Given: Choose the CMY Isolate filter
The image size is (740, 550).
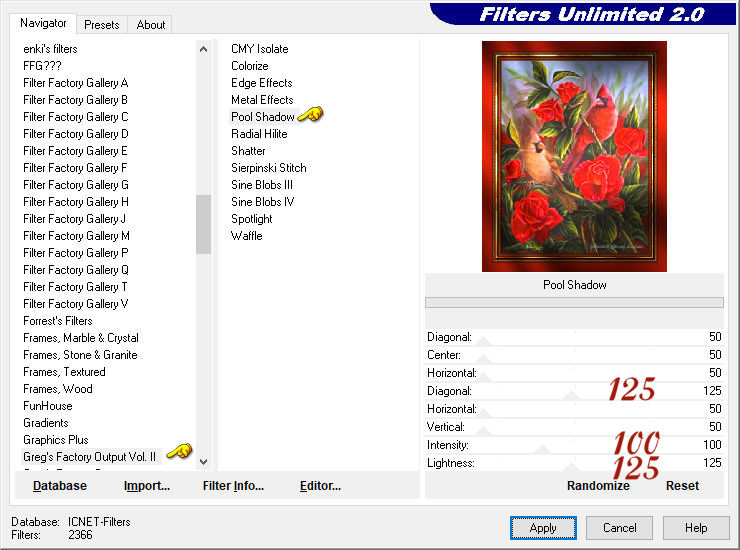Looking at the screenshot, I should [260, 49].
